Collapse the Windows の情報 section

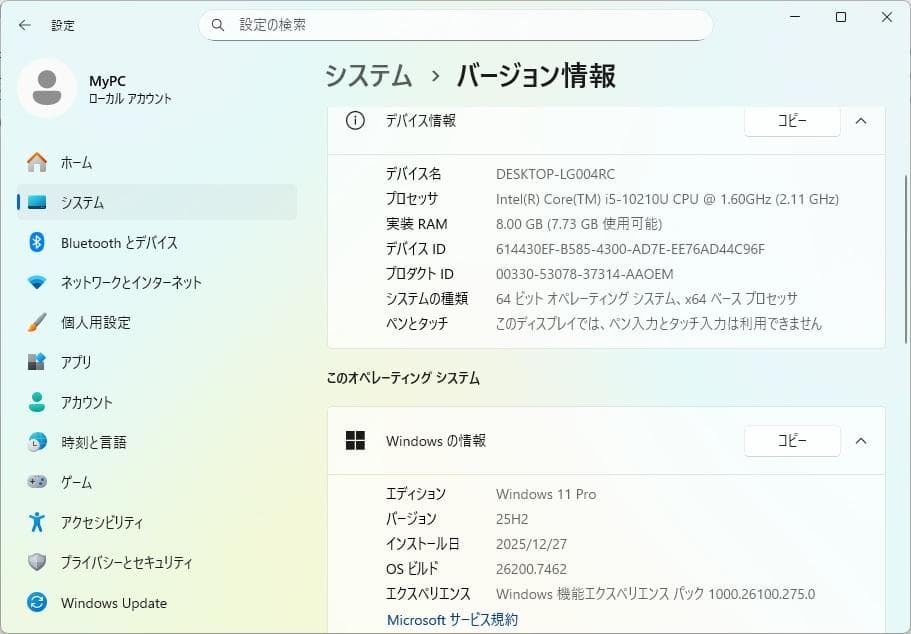pyautogui.click(x=861, y=440)
